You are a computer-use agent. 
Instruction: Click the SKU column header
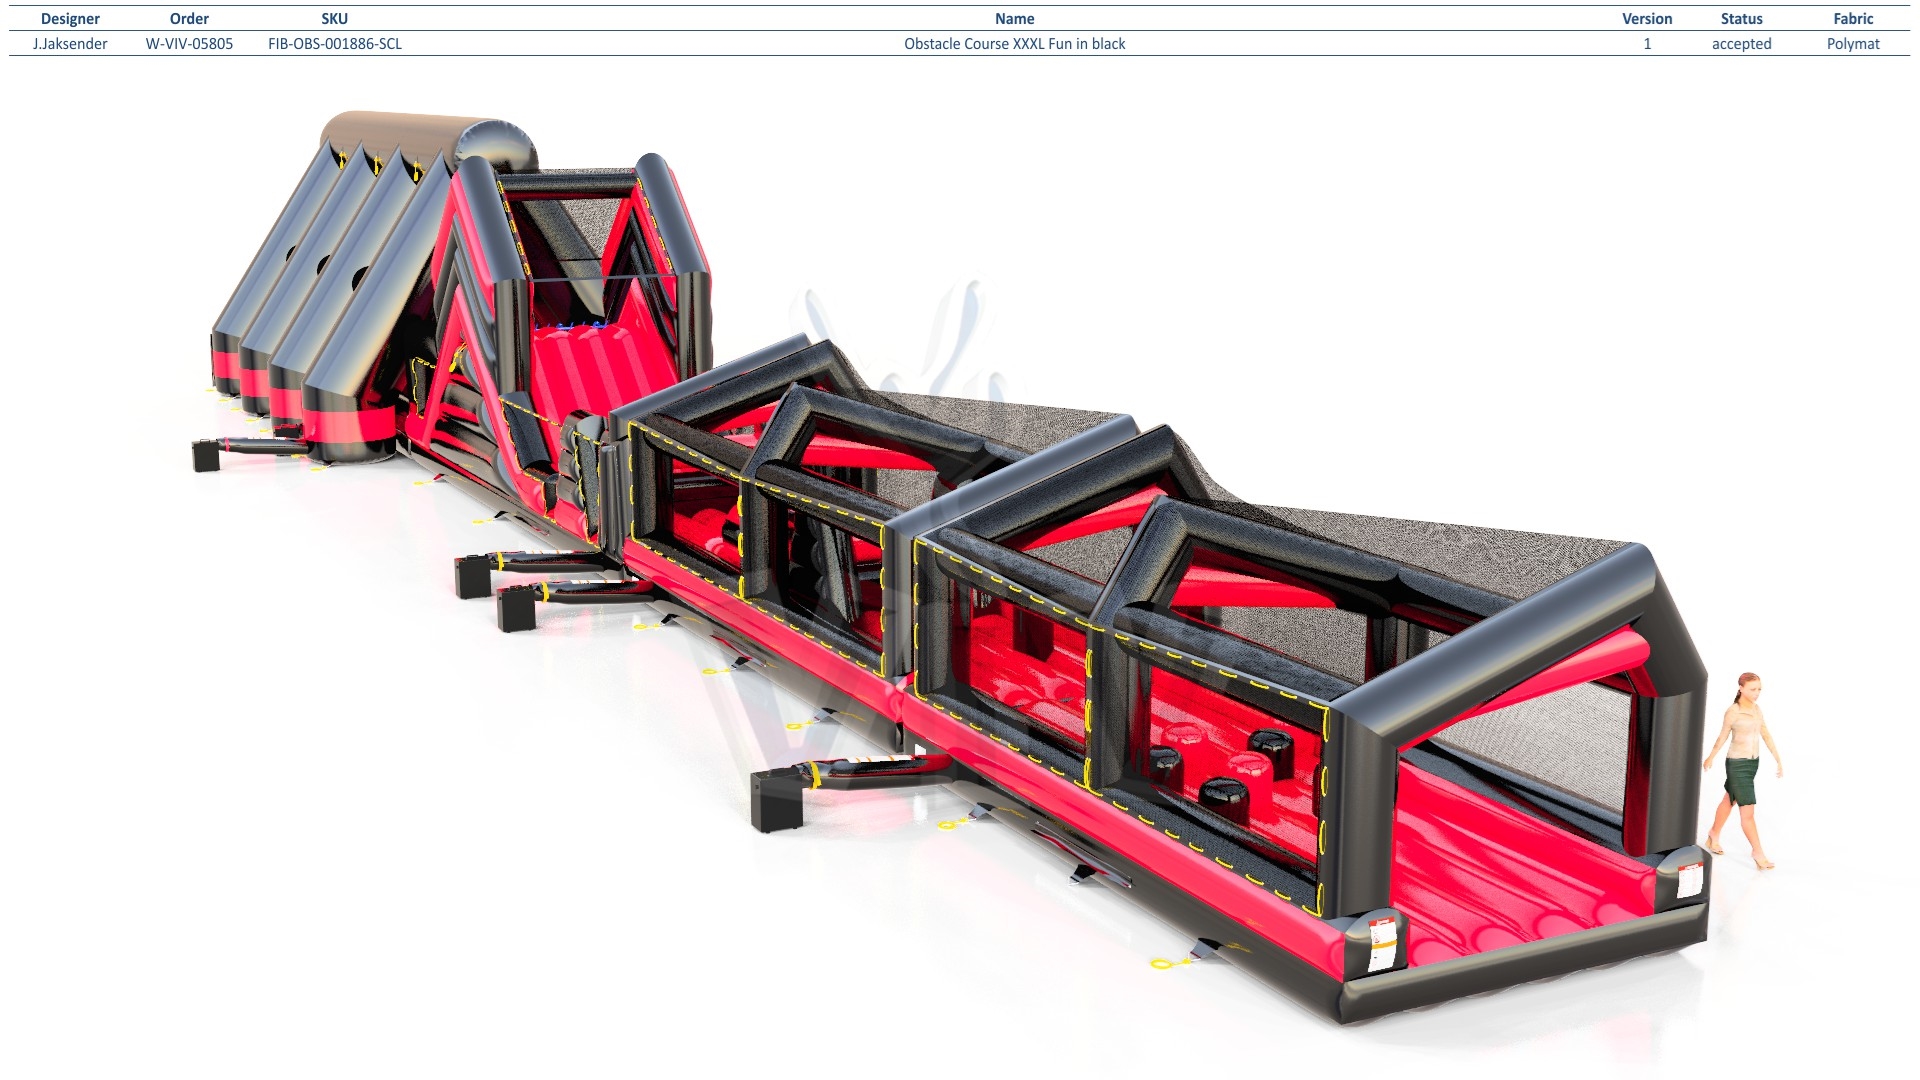click(335, 19)
